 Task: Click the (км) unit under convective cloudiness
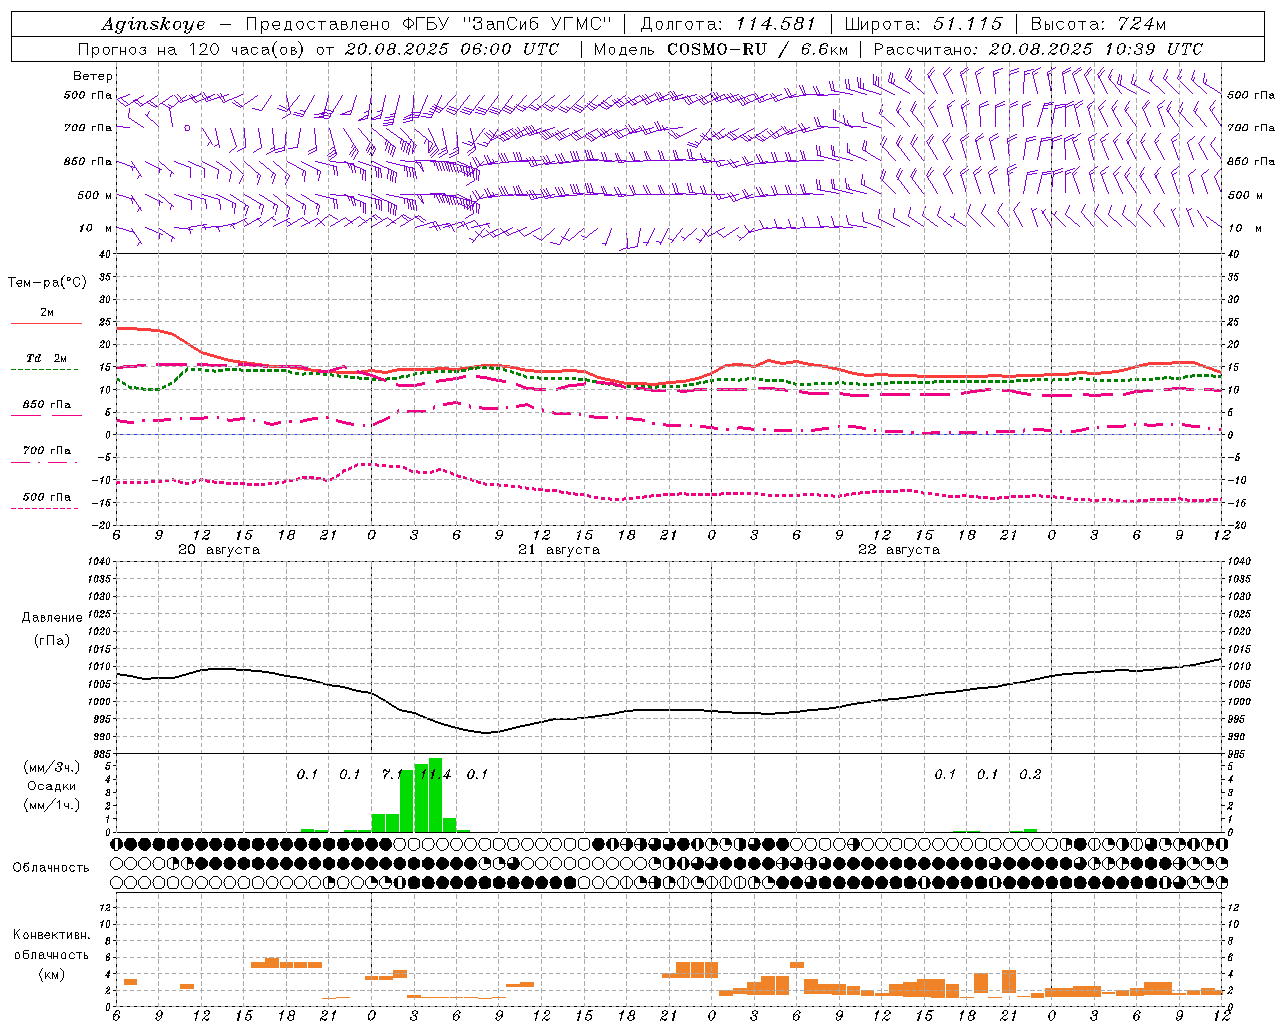pos(51,974)
